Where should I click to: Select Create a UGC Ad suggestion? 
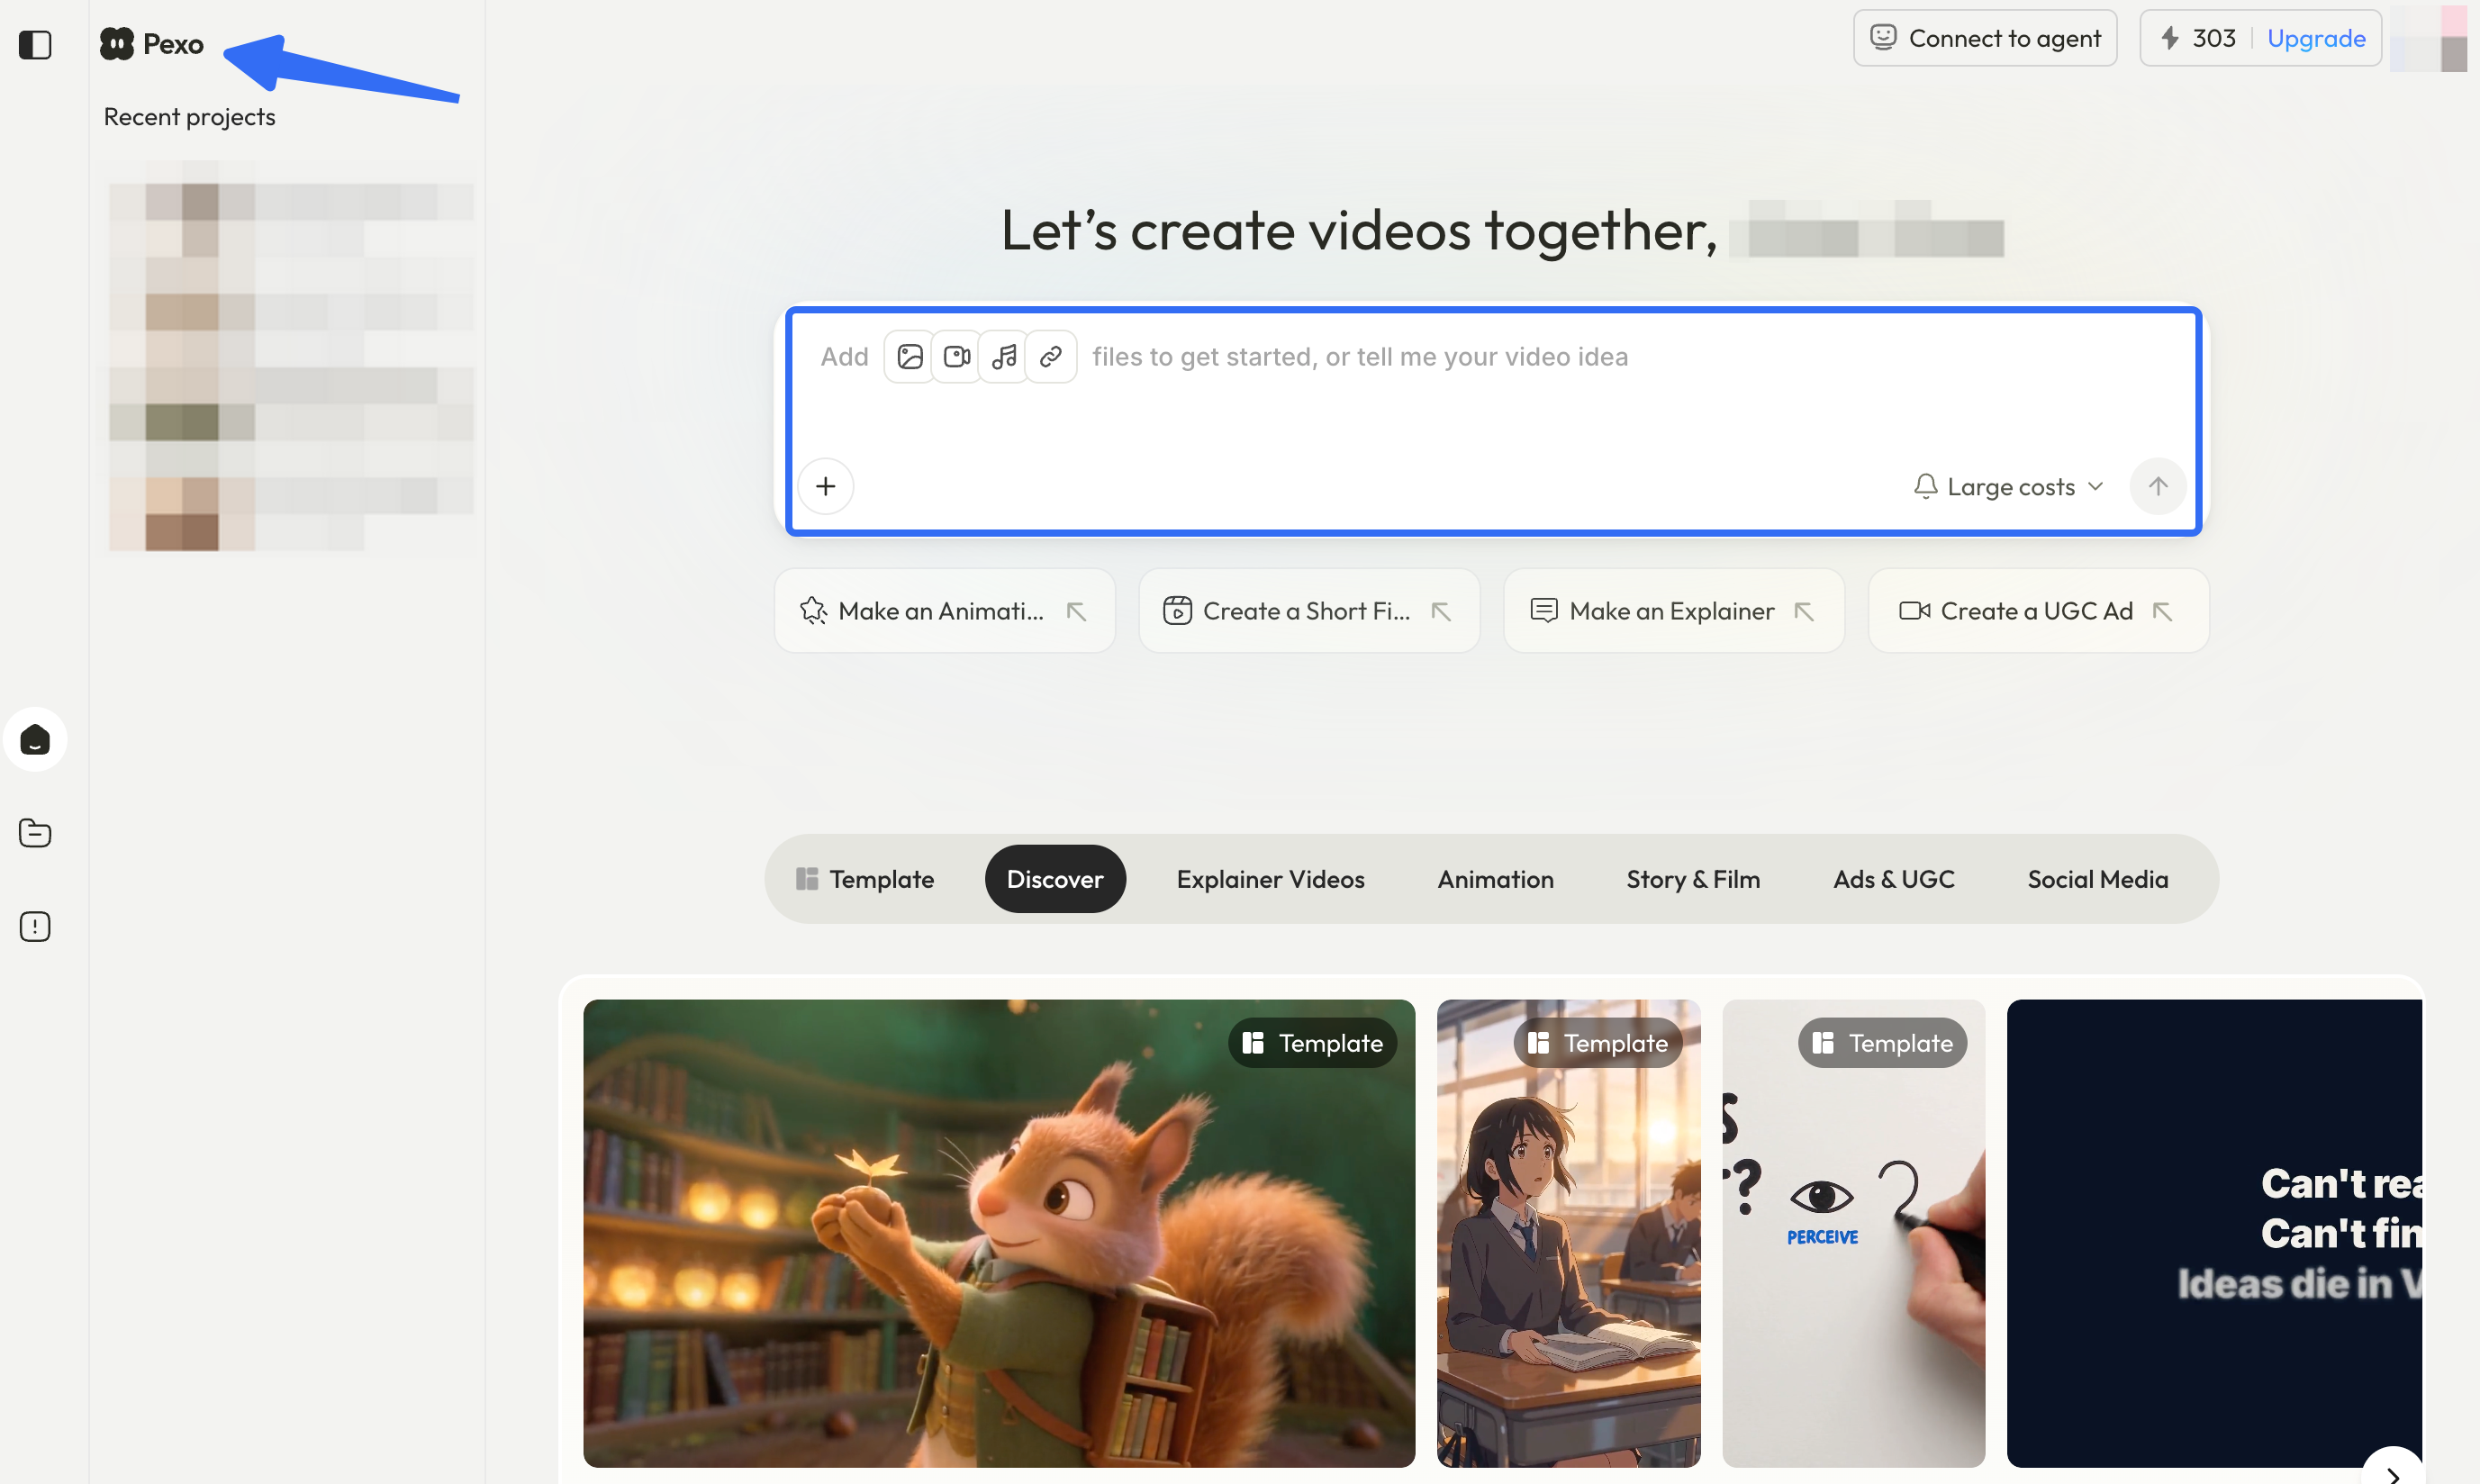2038,611
